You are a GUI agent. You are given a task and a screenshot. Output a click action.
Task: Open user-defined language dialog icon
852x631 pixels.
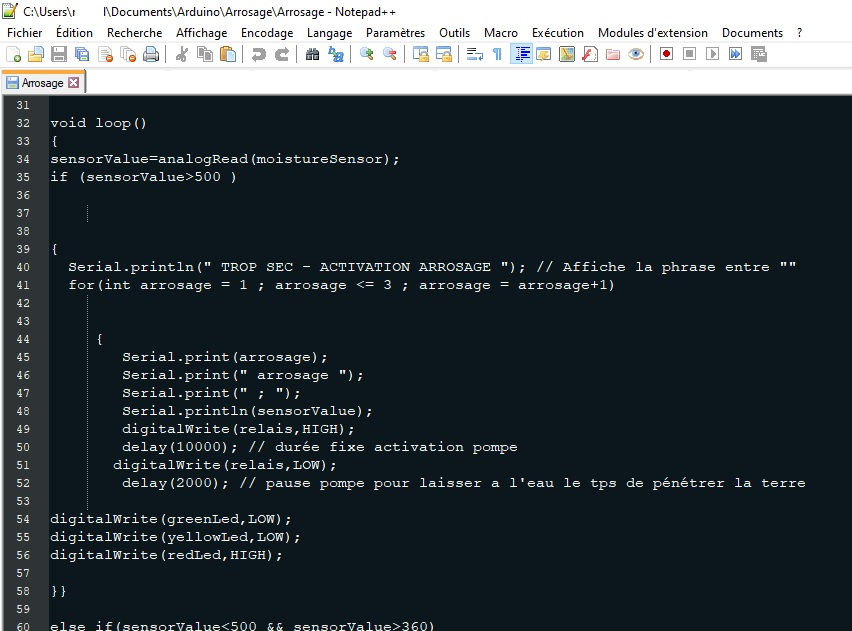coord(544,54)
